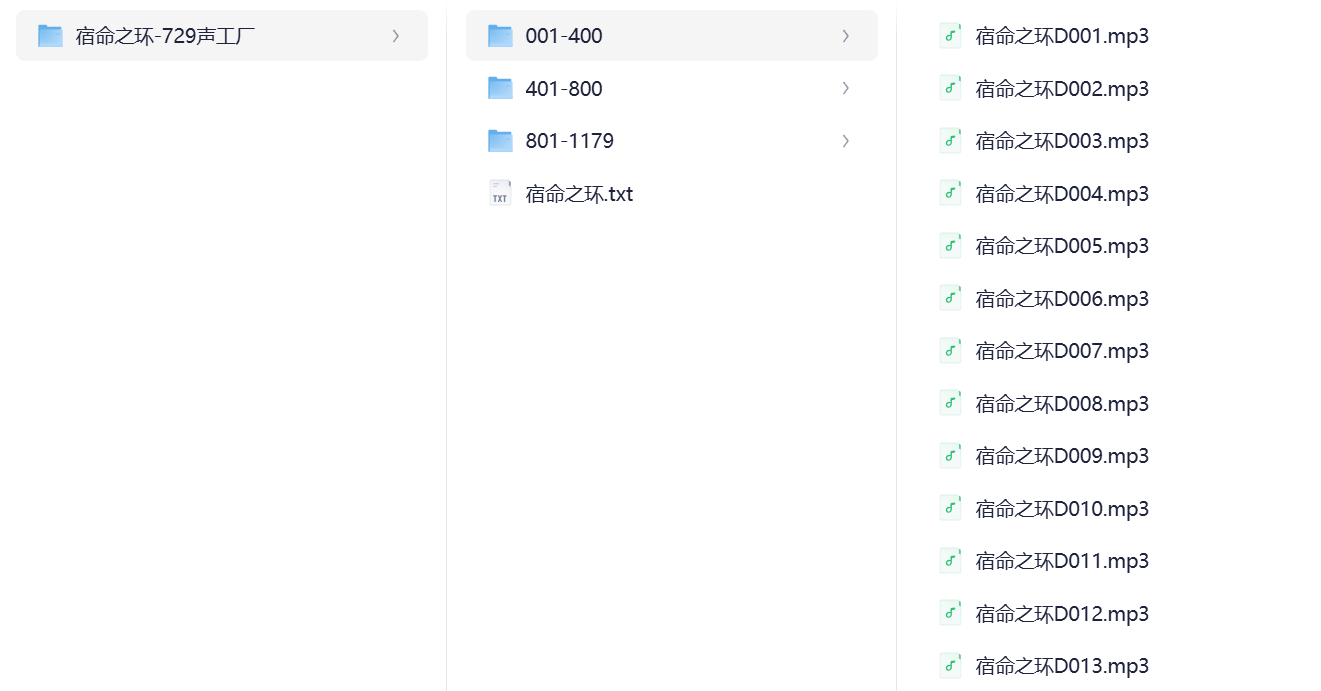Select file name 宿命之环D010.mp3
The height and width of the screenshot is (691, 1321).
tap(1062, 509)
